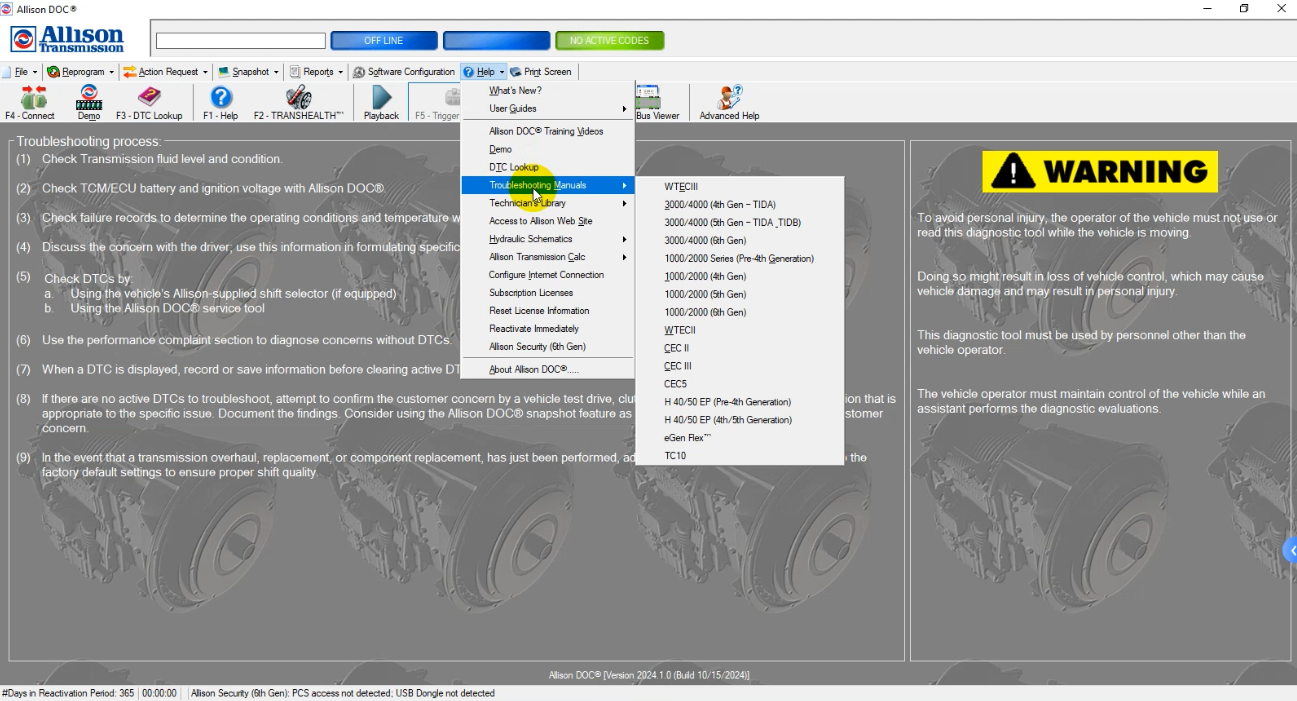The image size is (1297, 701).
Task: Open the WTECIII troubleshooting manual
Action: pos(740,187)
